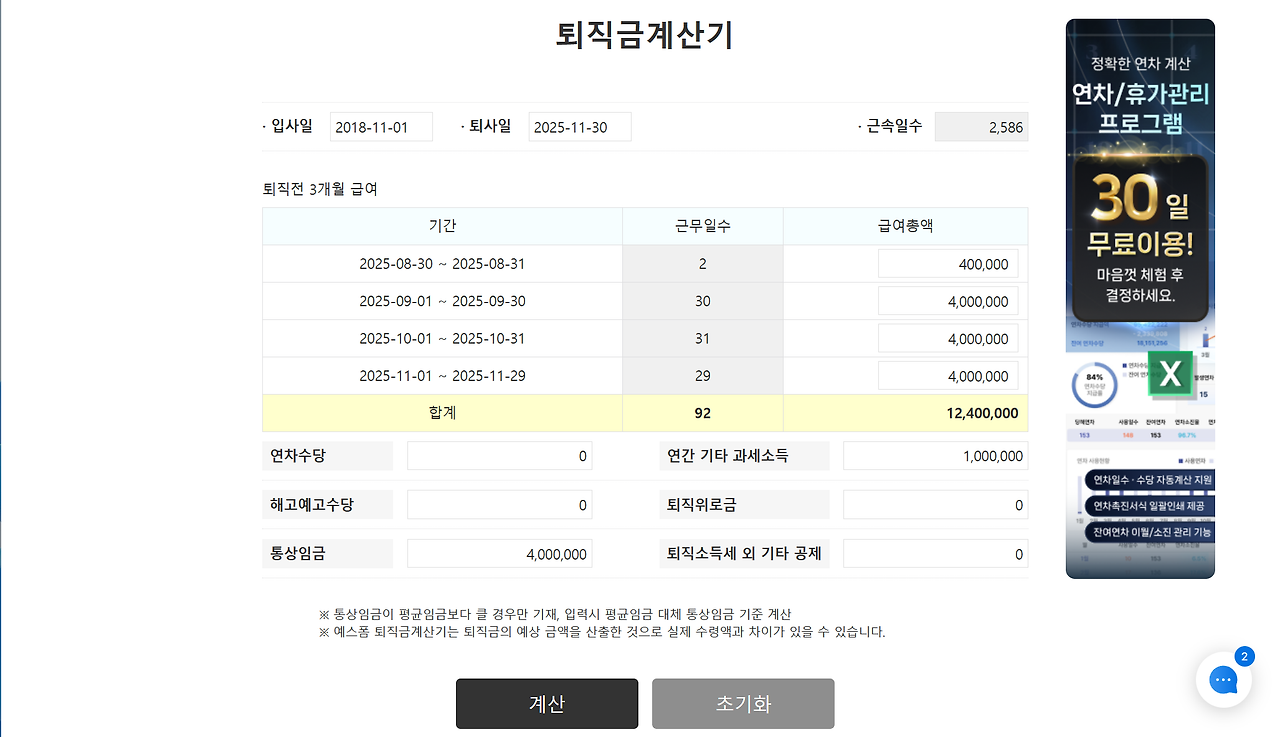1280x737 pixels.
Task: Click the 퇴직소득세 외 기타 공제 input field
Action: pyautogui.click(x=935, y=554)
